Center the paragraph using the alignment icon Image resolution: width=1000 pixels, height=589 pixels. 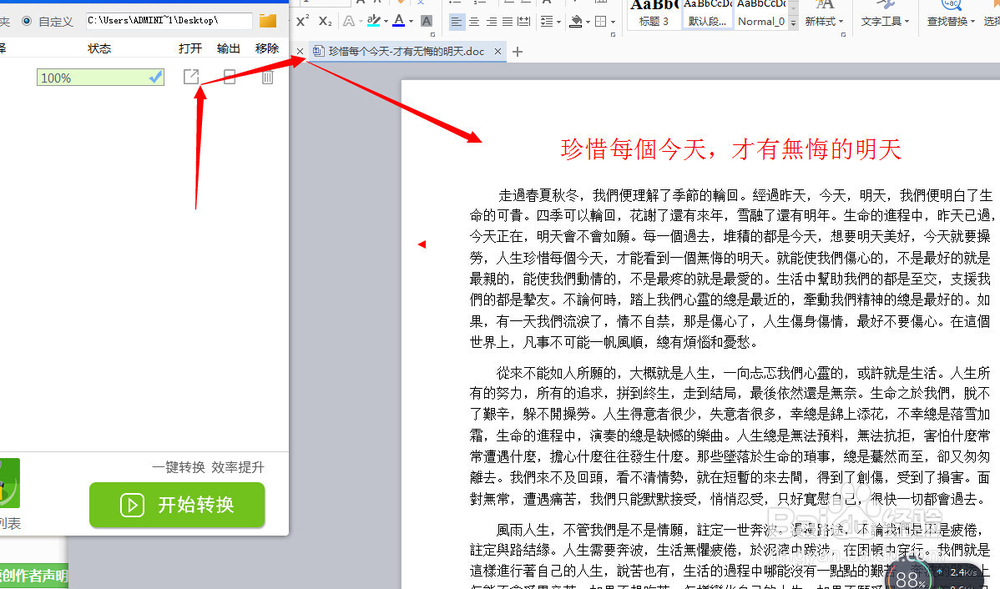[x=474, y=21]
